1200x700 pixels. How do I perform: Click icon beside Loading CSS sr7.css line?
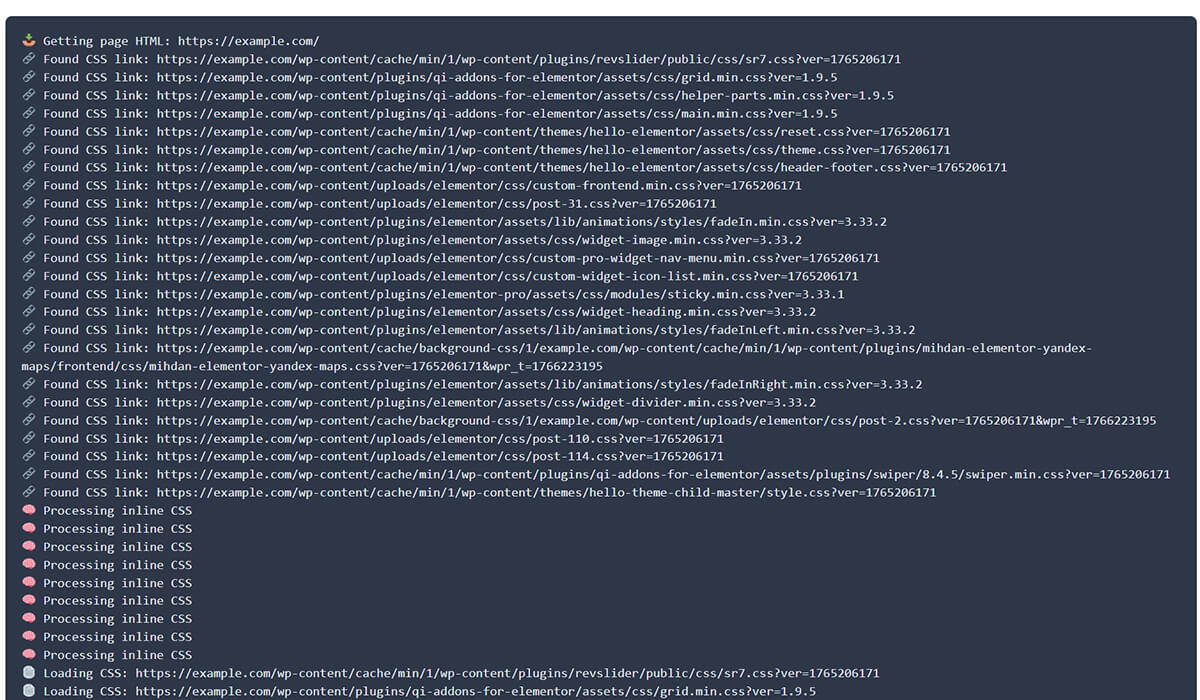(x=28, y=673)
